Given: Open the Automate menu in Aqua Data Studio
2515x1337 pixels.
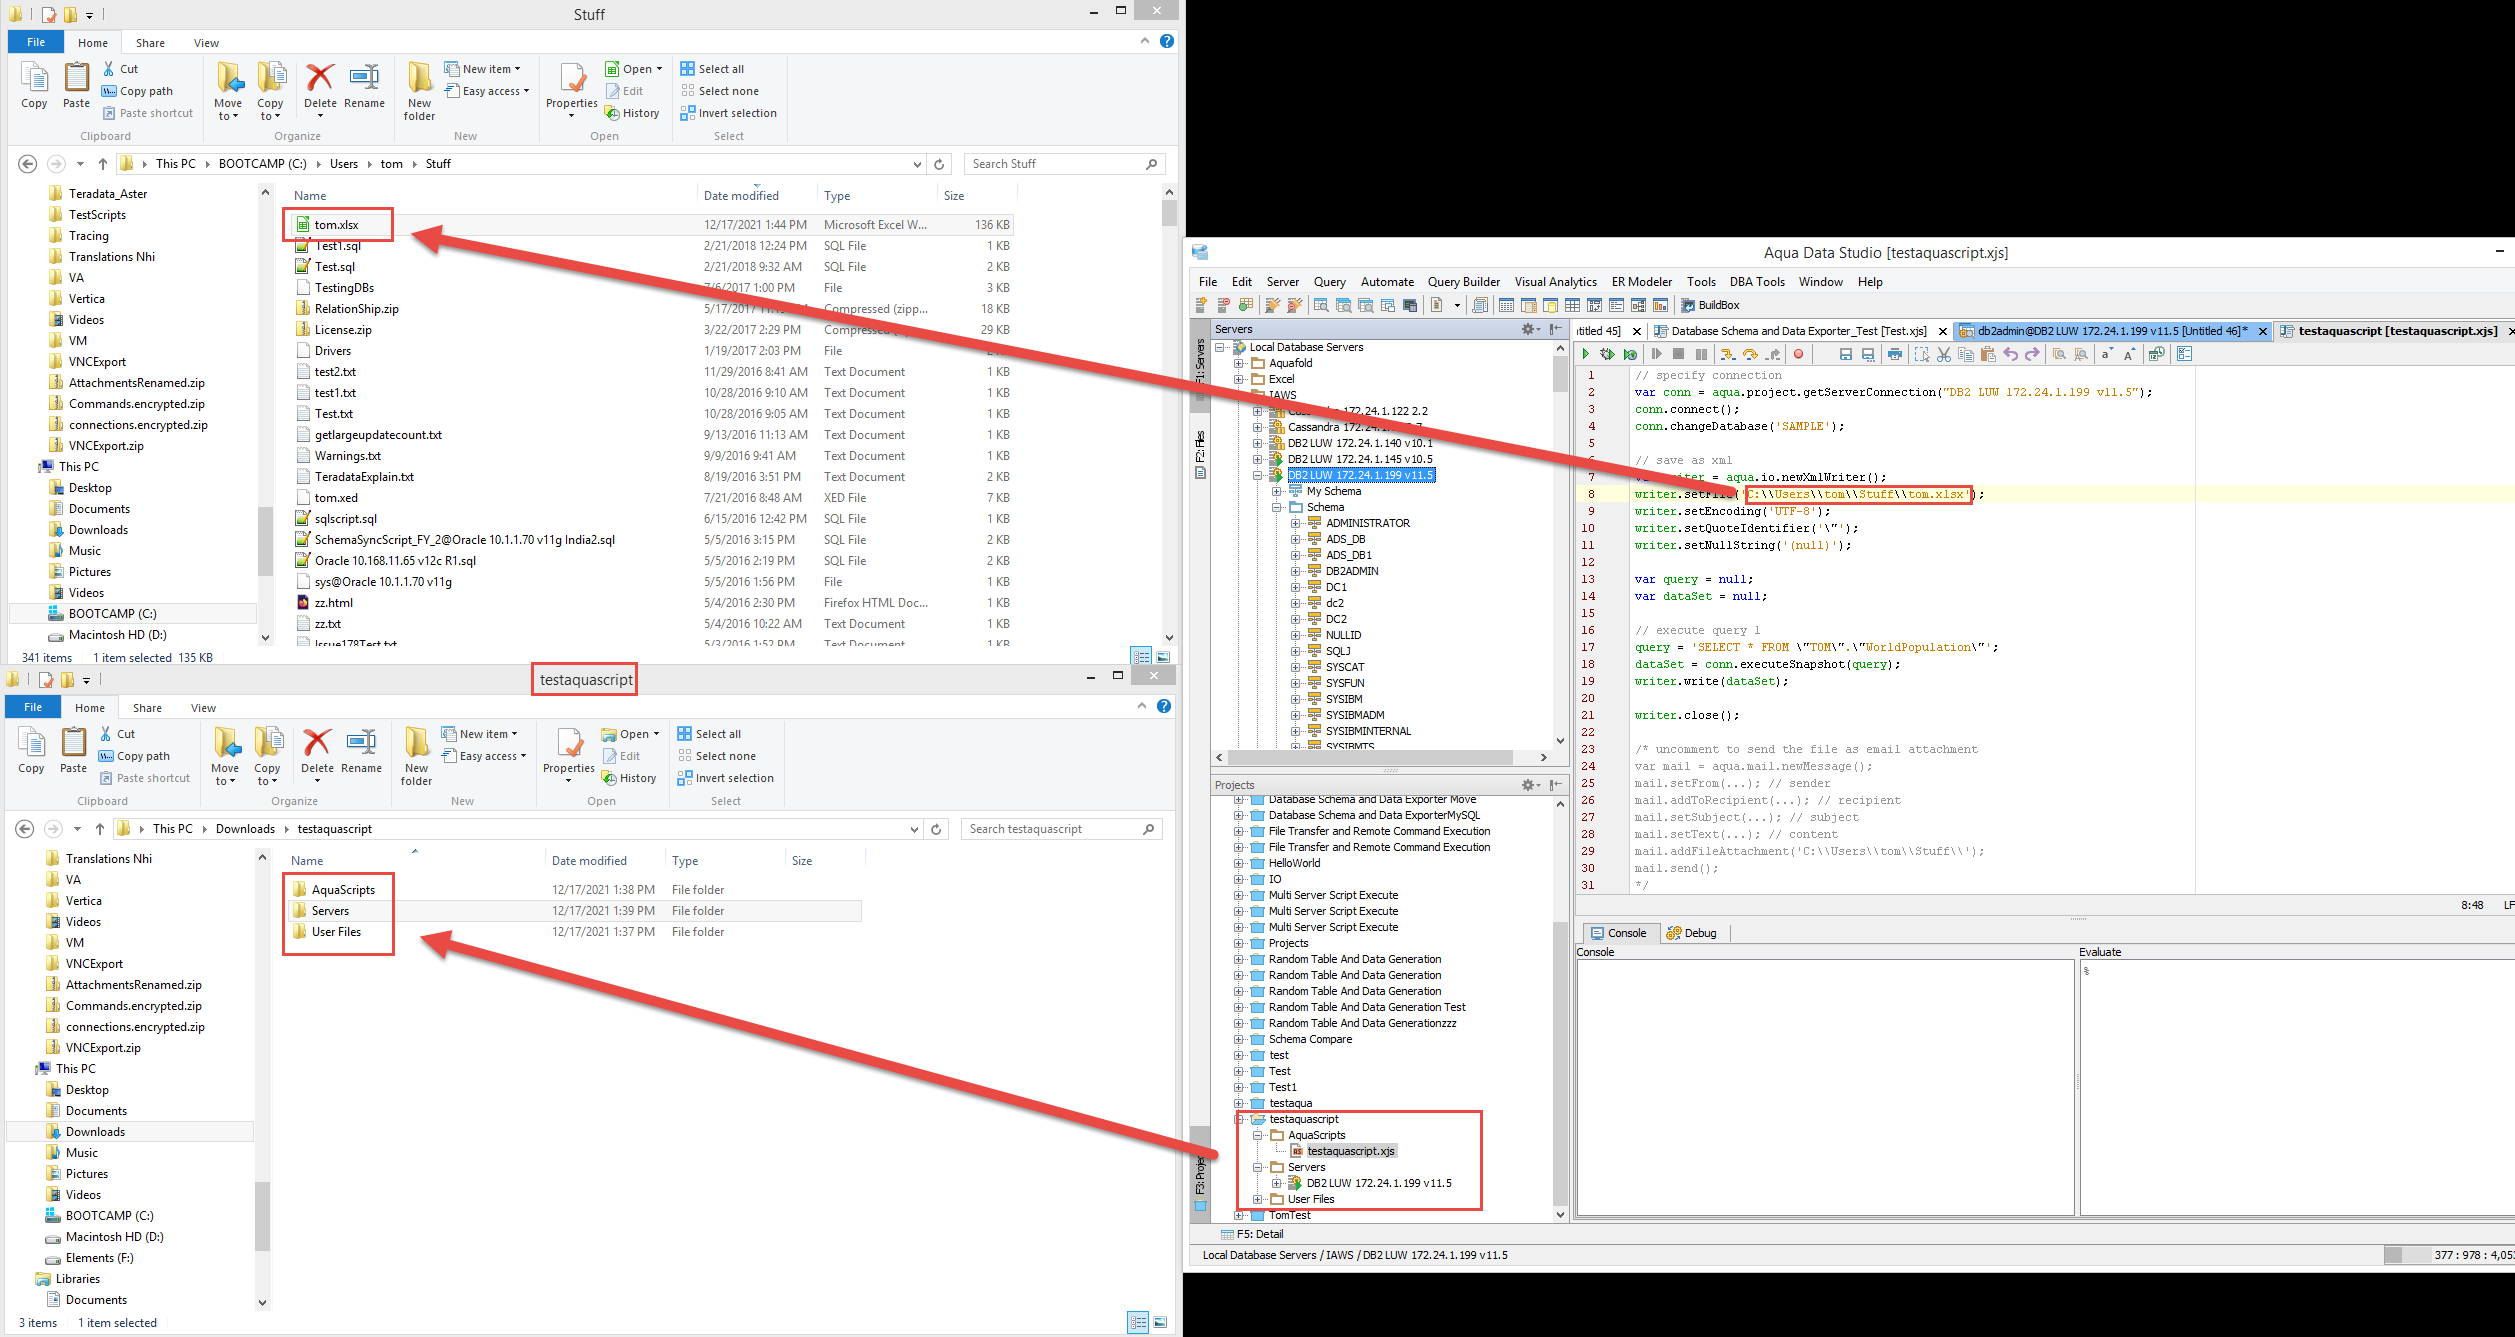Looking at the screenshot, I should [1387, 282].
